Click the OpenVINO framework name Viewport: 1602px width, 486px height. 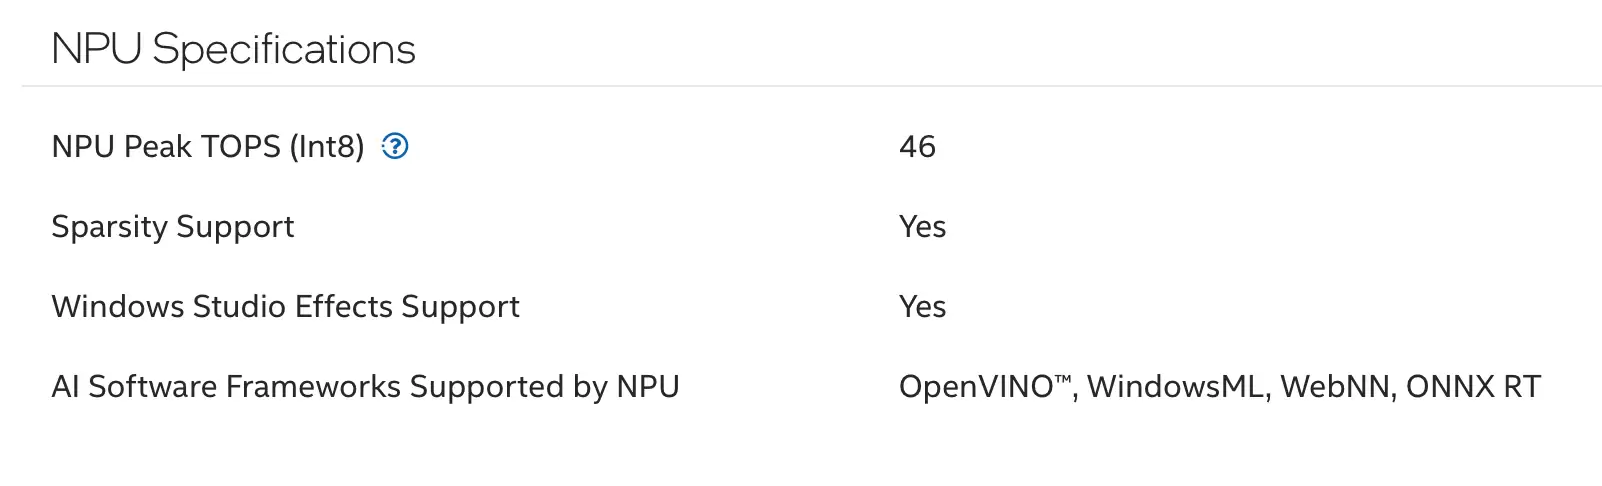(976, 387)
